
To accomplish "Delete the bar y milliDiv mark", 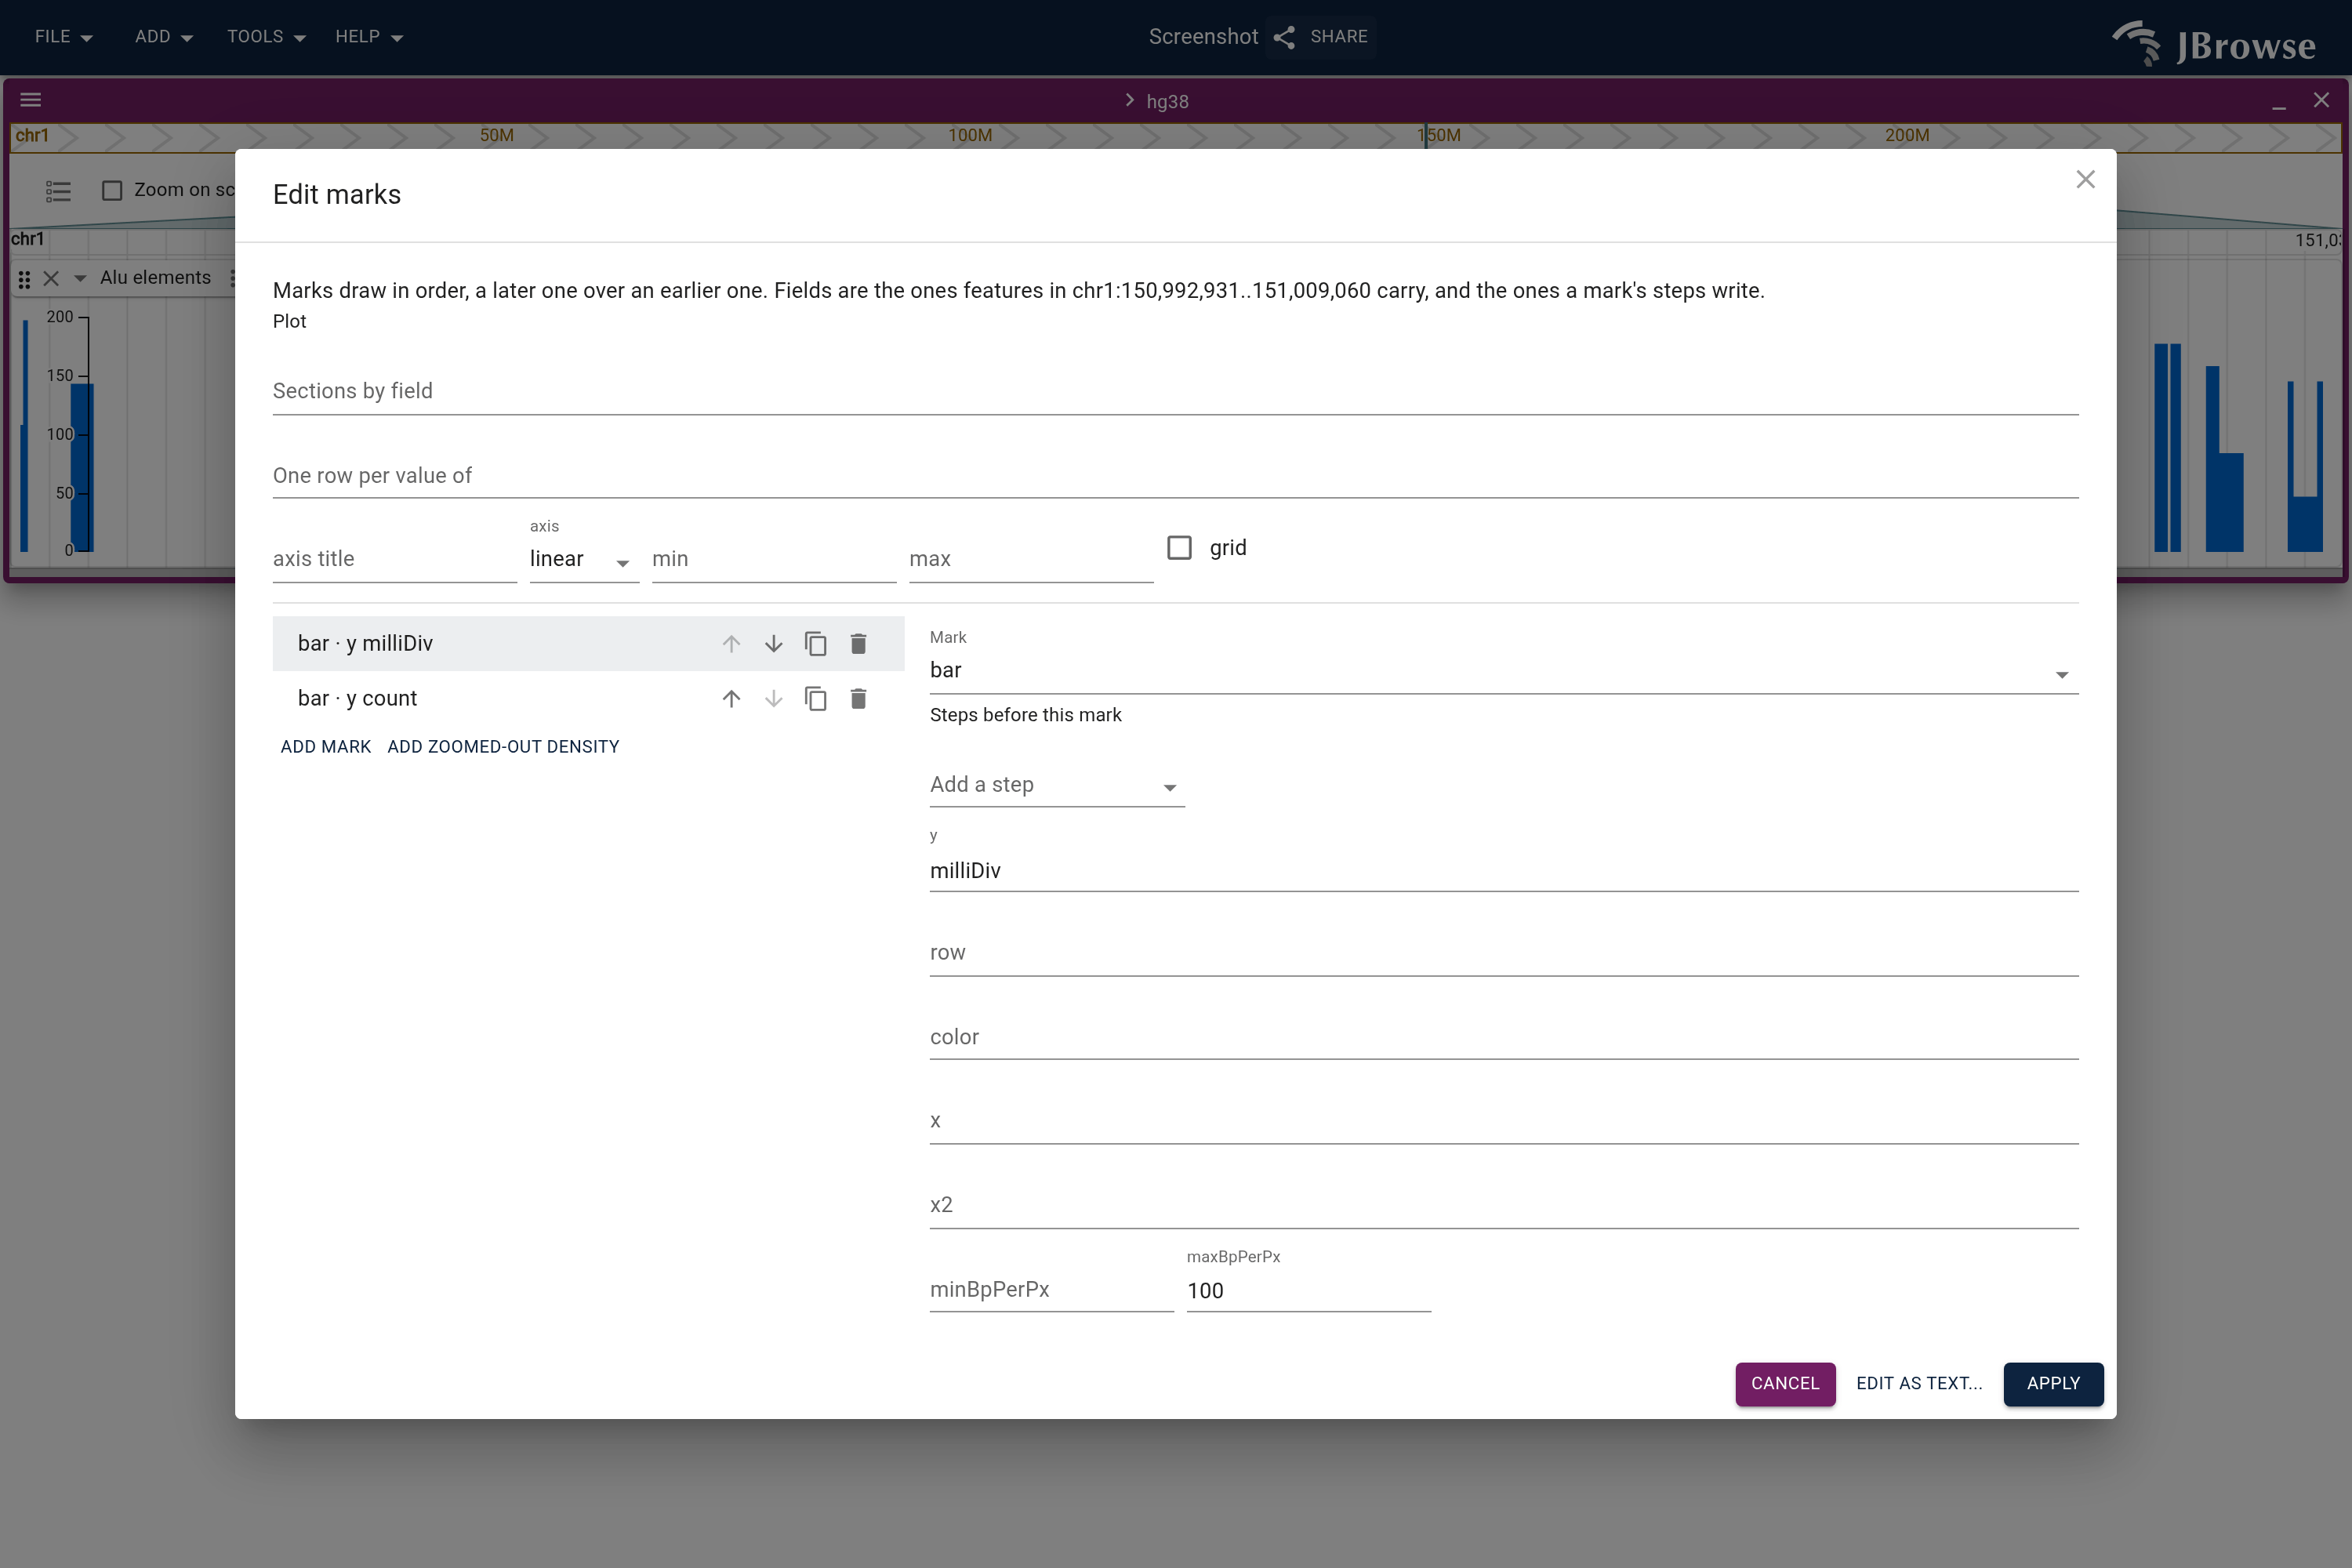I will [858, 644].
